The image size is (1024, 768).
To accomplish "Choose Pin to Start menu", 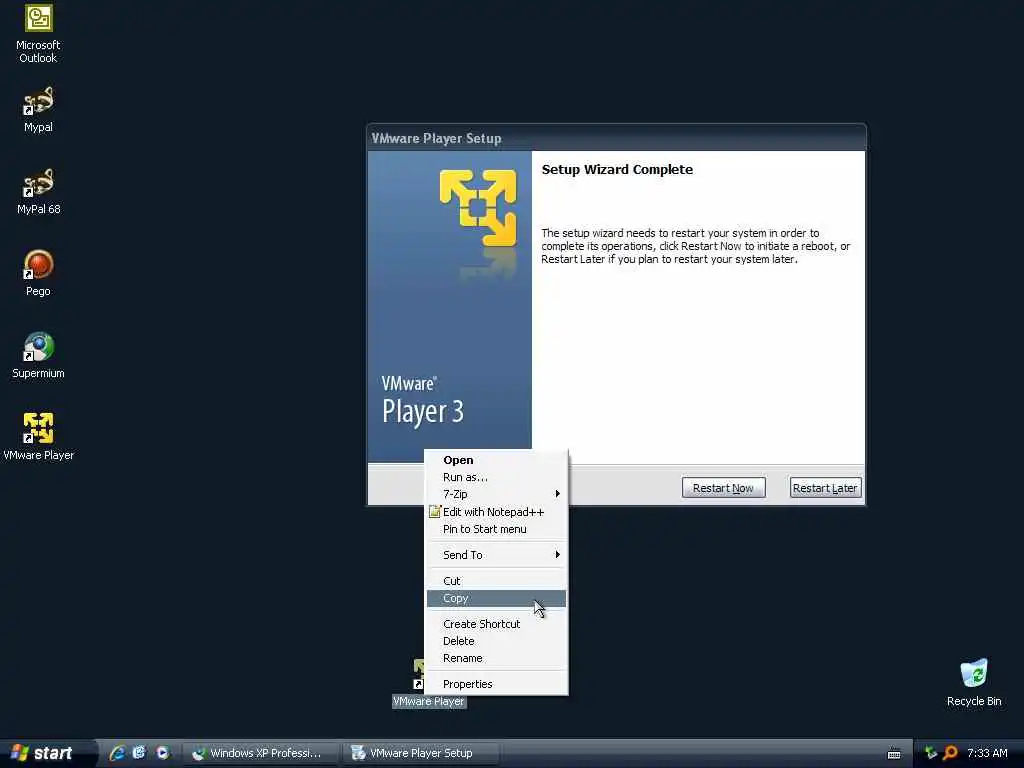I will point(496,529).
